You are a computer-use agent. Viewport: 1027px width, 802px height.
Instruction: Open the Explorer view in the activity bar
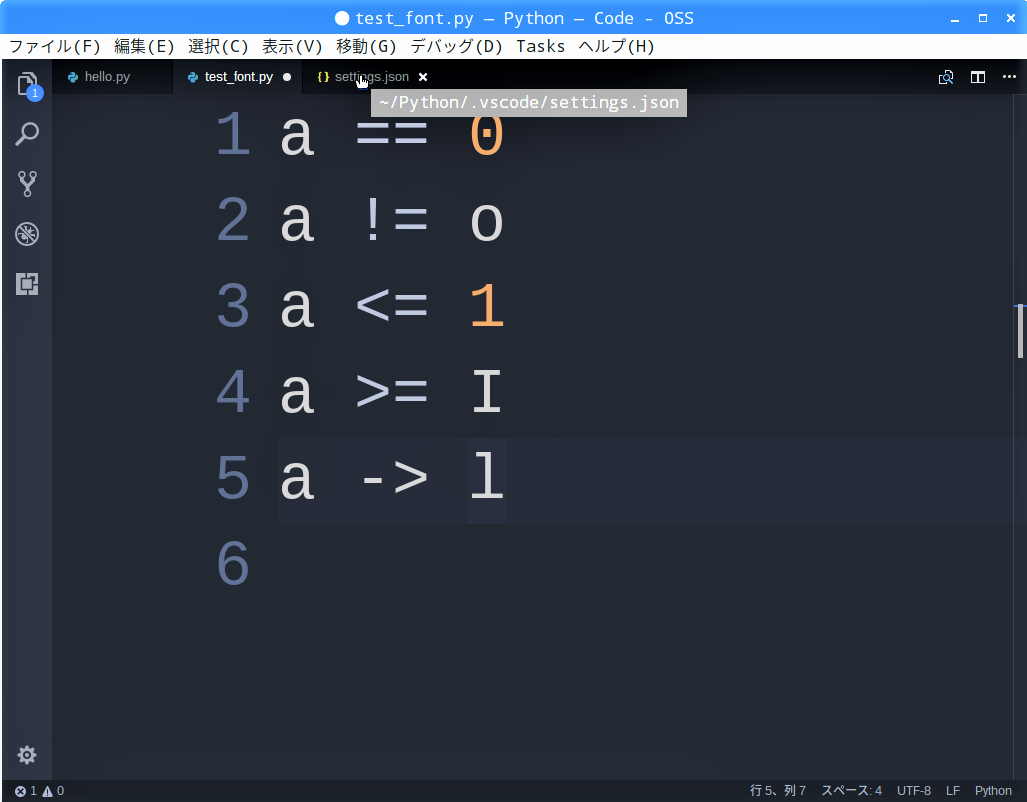[28, 84]
